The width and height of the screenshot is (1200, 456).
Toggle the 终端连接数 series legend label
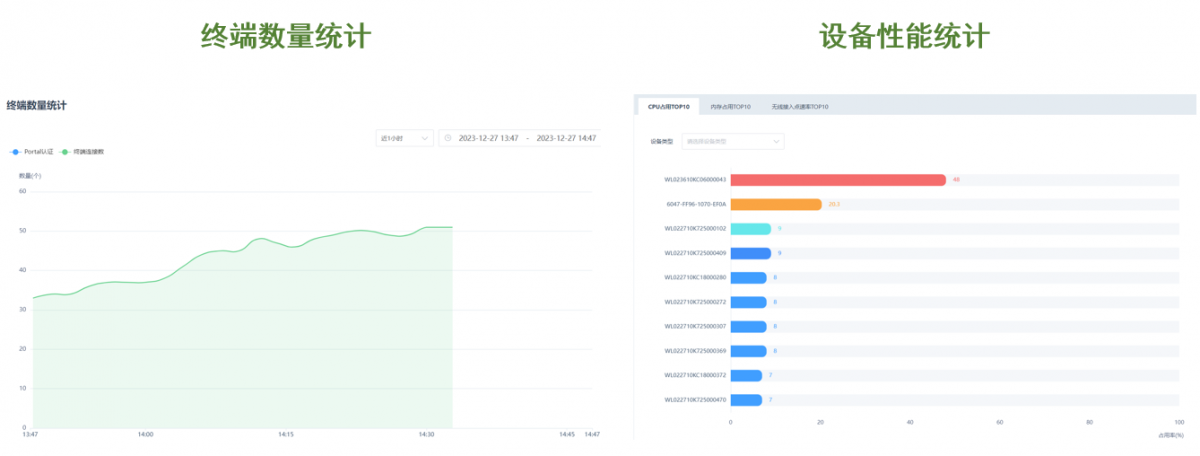point(89,152)
